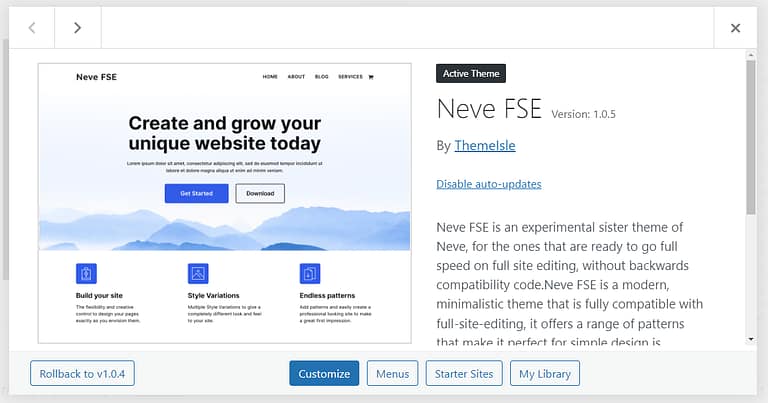
Task: Go to the previous theme arrow
Action: pyautogui.click(x=32, y=28)
